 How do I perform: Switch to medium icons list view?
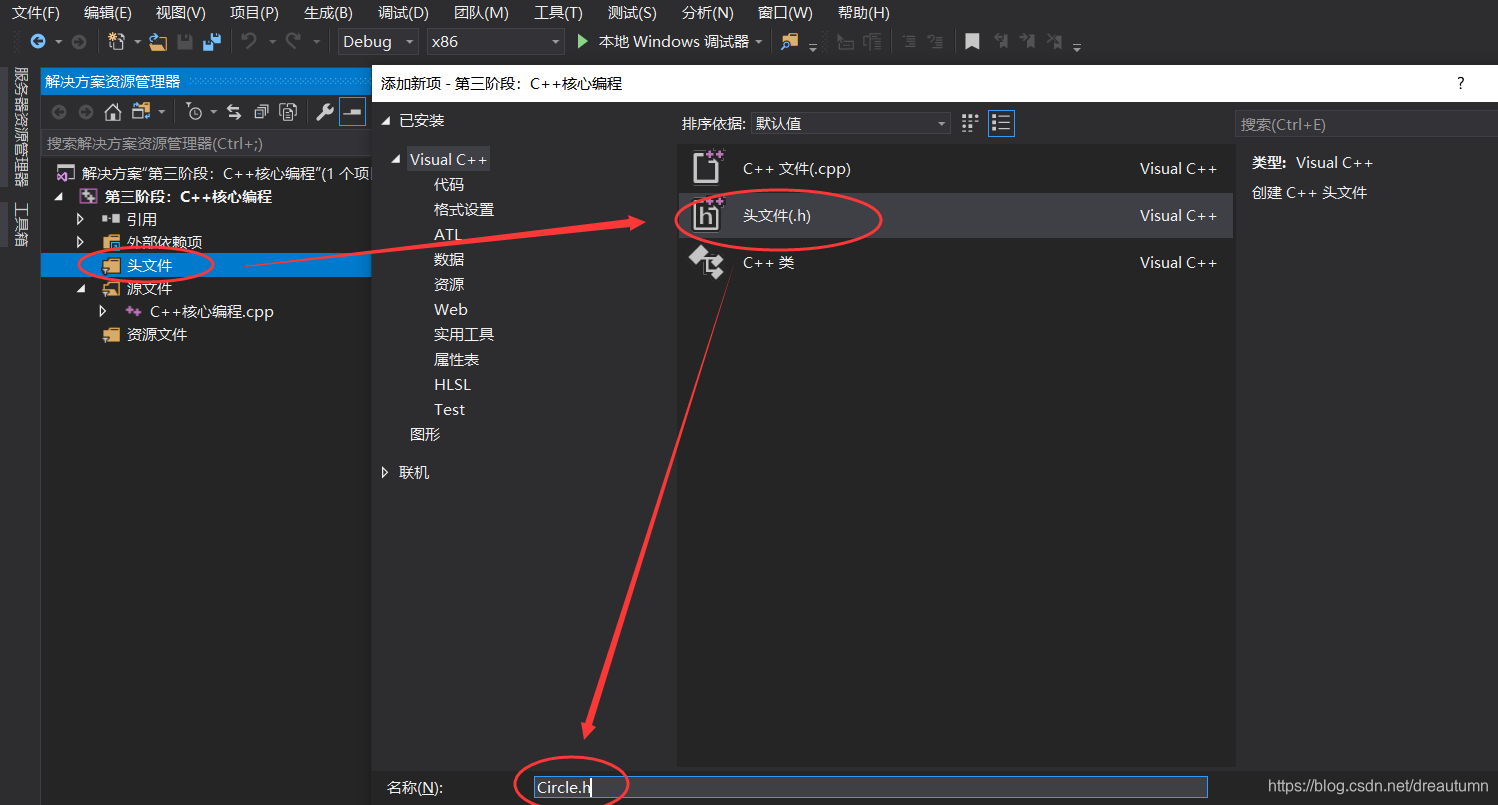click(1001, 123)
